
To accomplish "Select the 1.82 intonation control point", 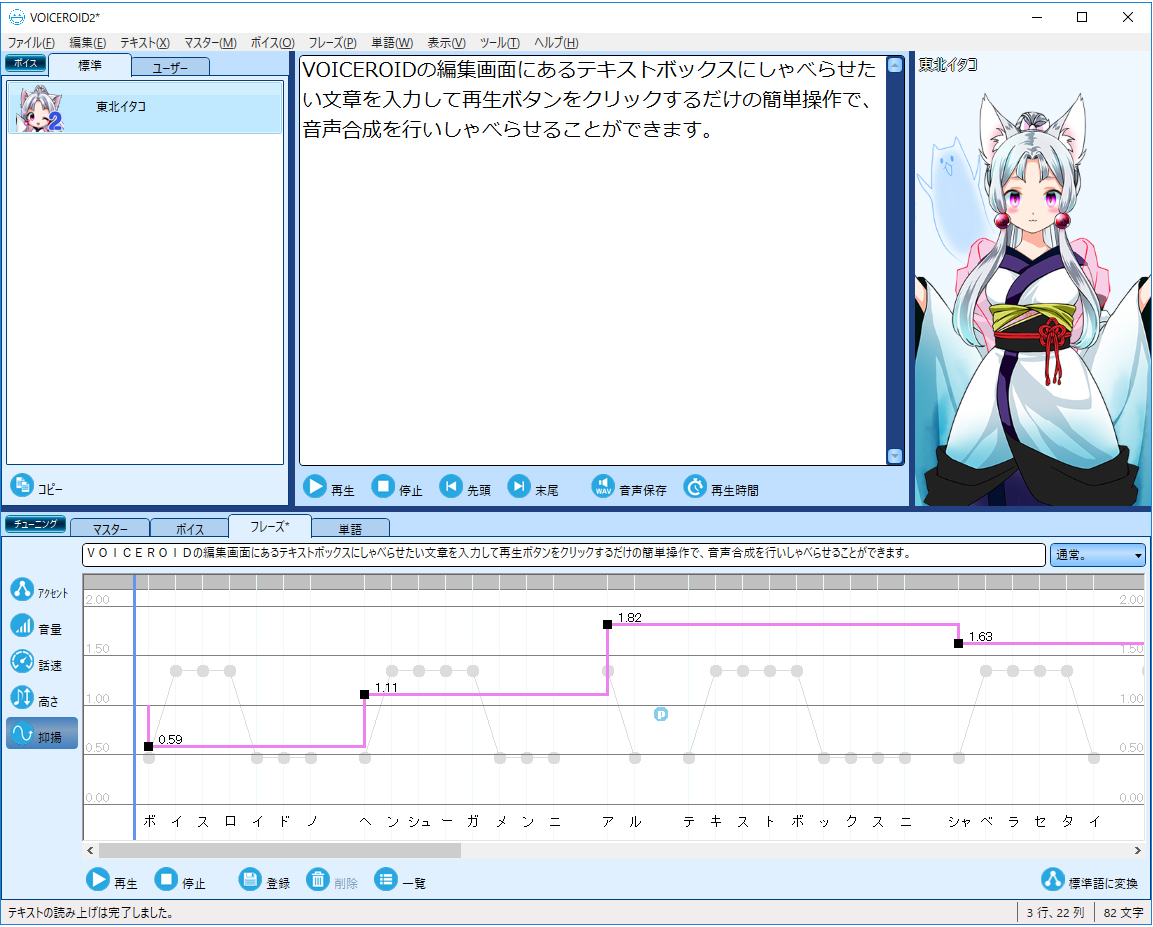I will 607,624.
